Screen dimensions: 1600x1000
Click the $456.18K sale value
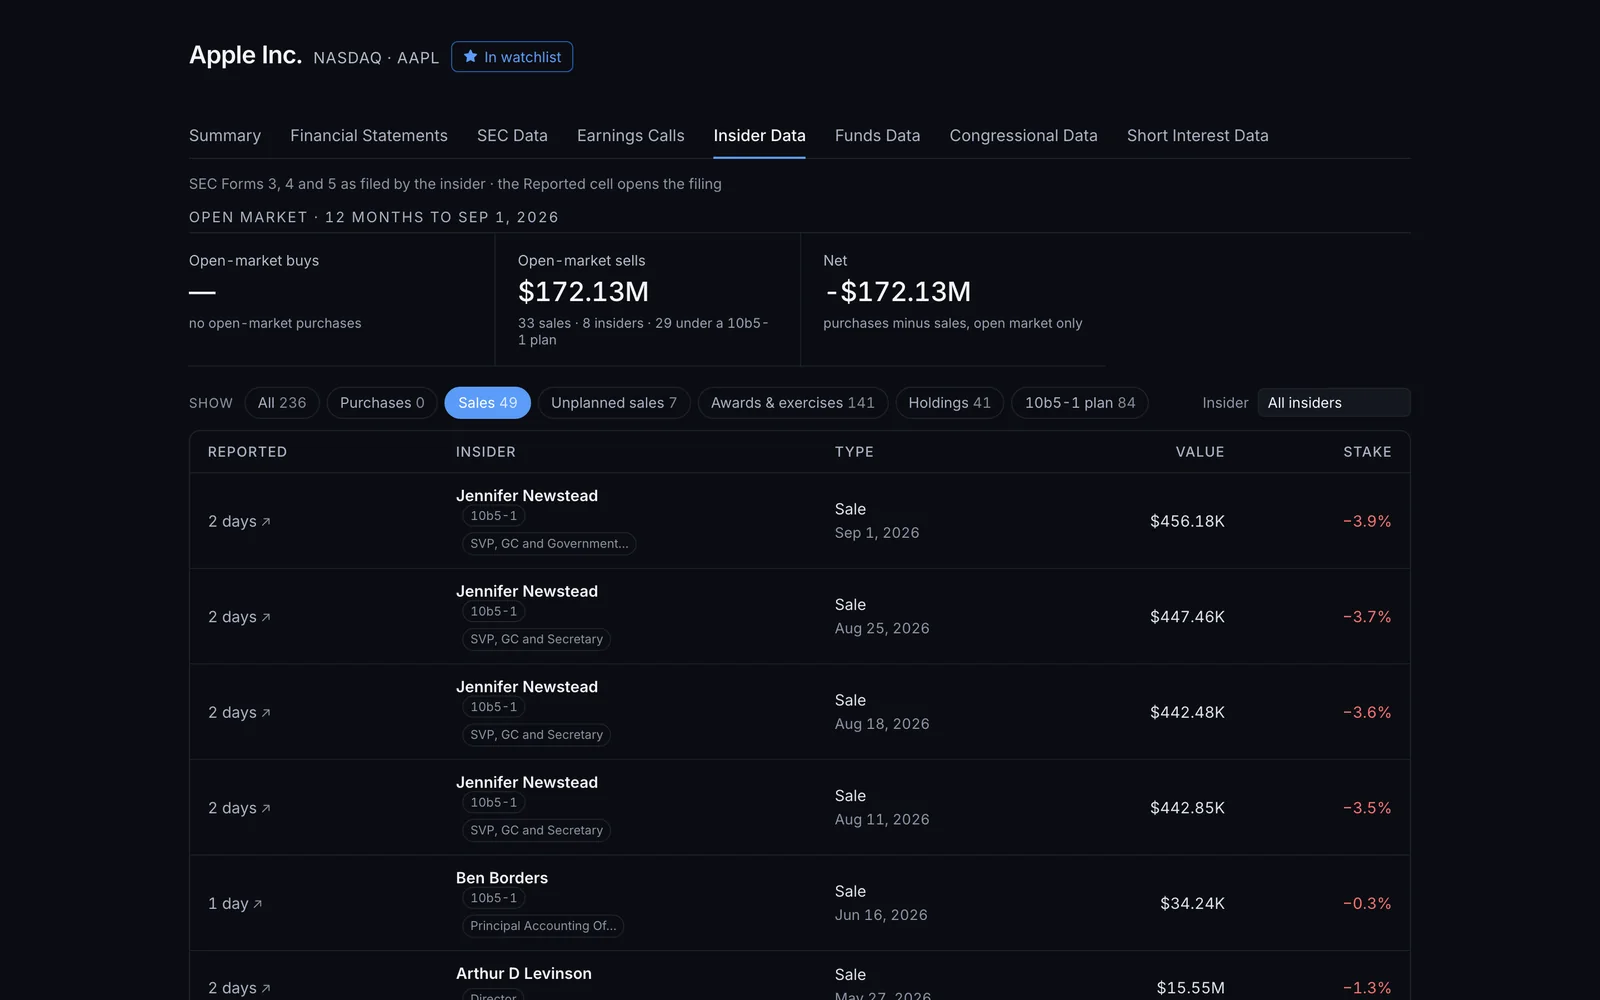[x=1187, y=522]
